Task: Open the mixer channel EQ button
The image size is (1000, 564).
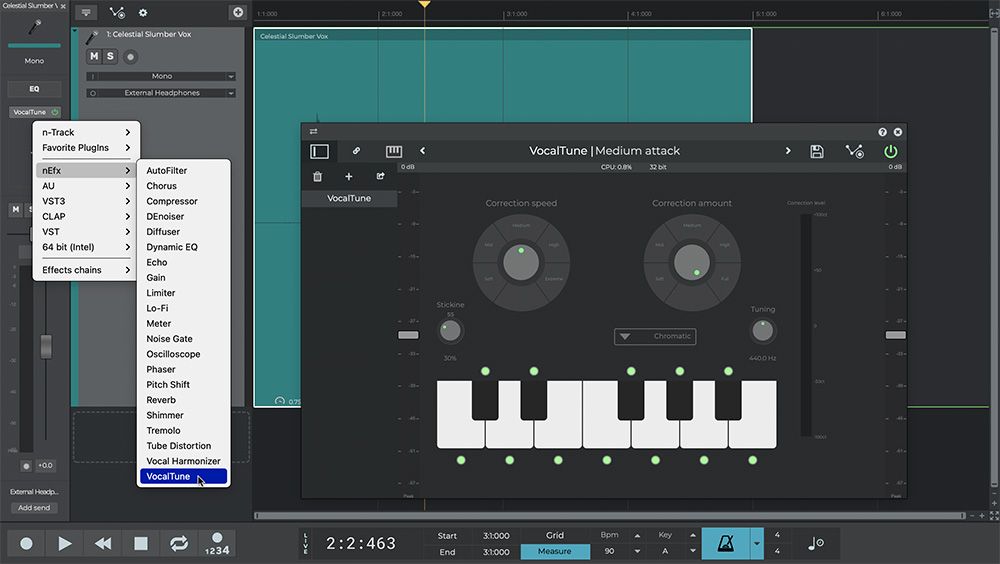Action: [x=34, y=89]
